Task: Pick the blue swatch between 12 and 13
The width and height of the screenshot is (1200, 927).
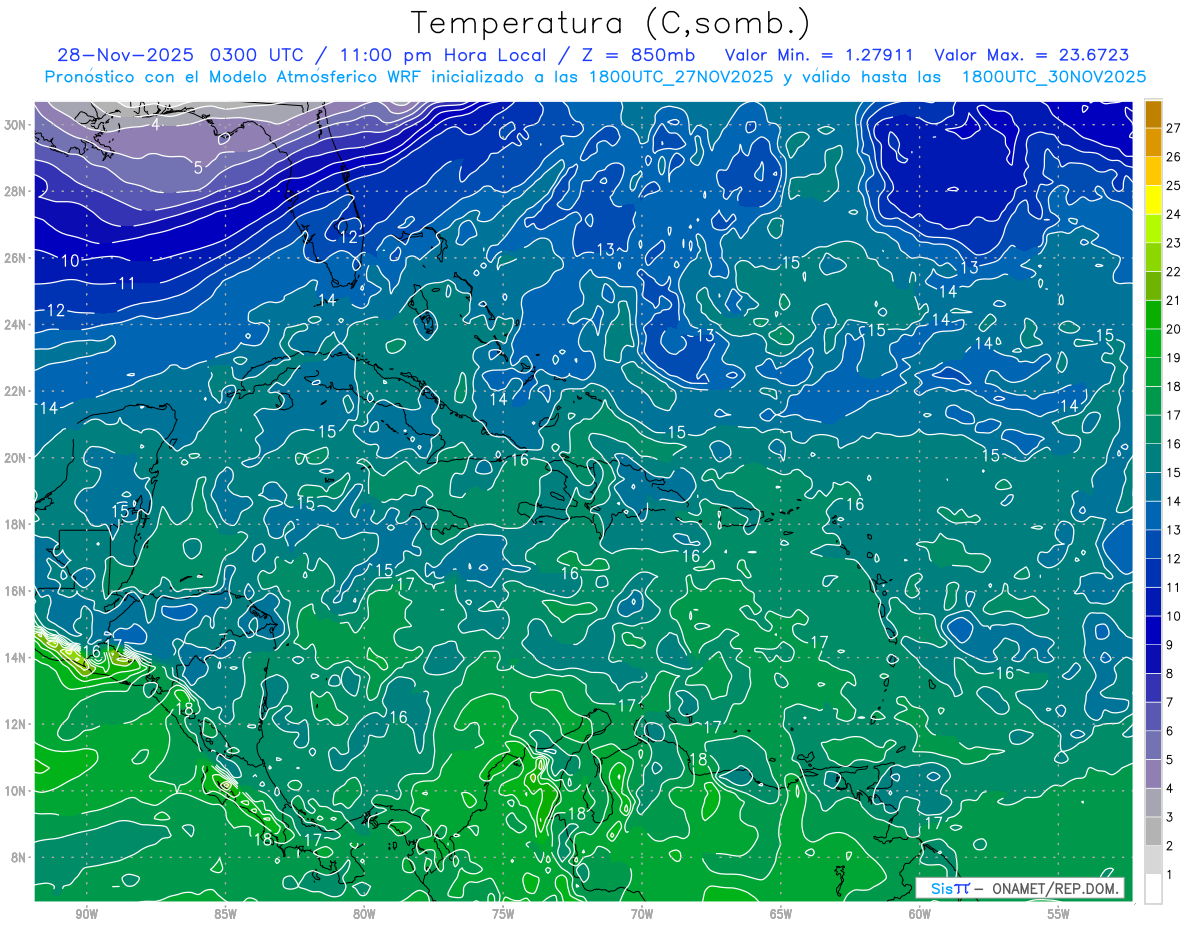Action: [x=1153, y=544]
